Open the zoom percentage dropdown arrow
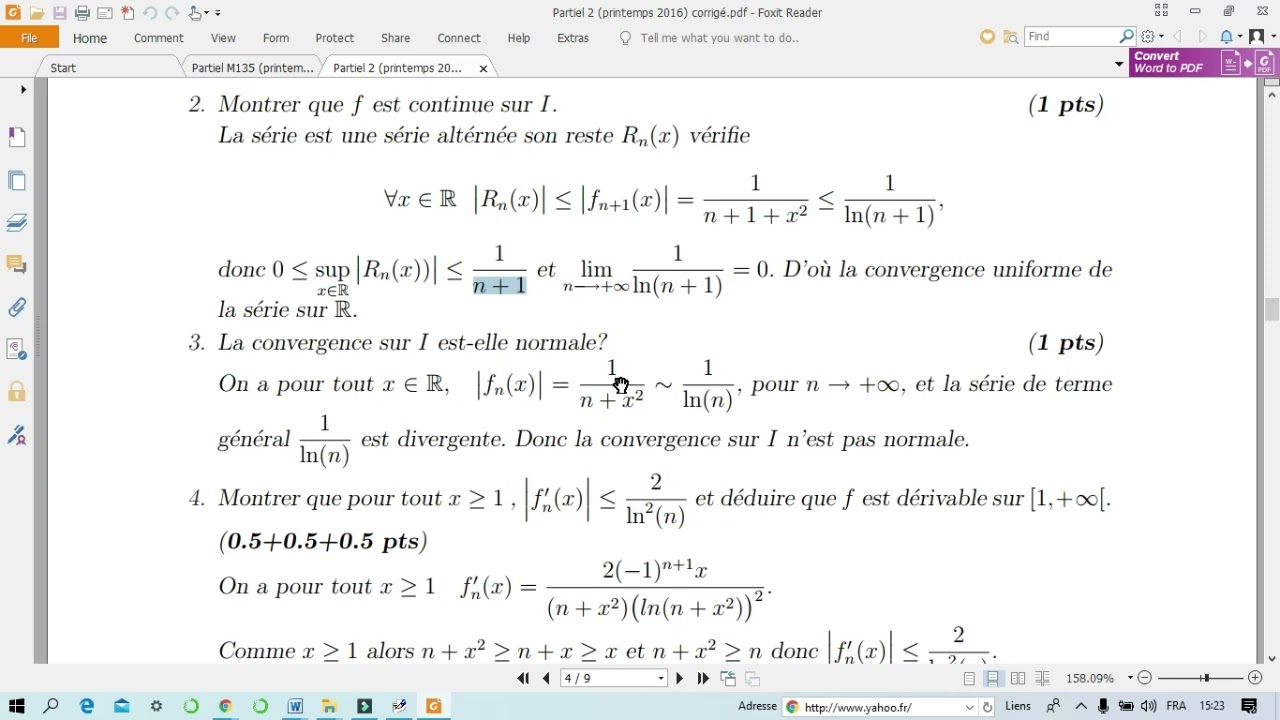Screen dimensions: 1280x720 (x=1130, y=678)
